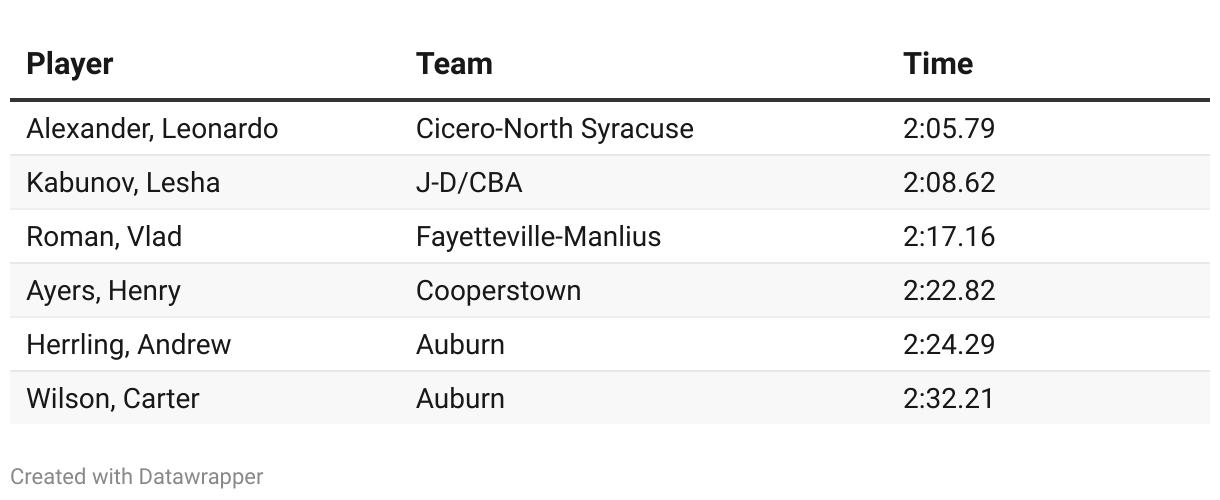
Task: Select the Kabunov, Lesha player cell
Action: (x=123, y=183)
